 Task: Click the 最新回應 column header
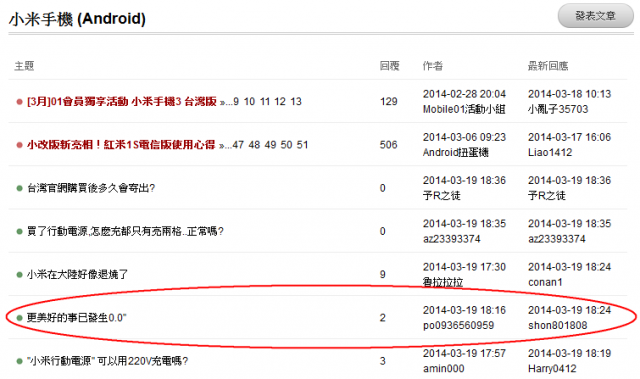548,66
